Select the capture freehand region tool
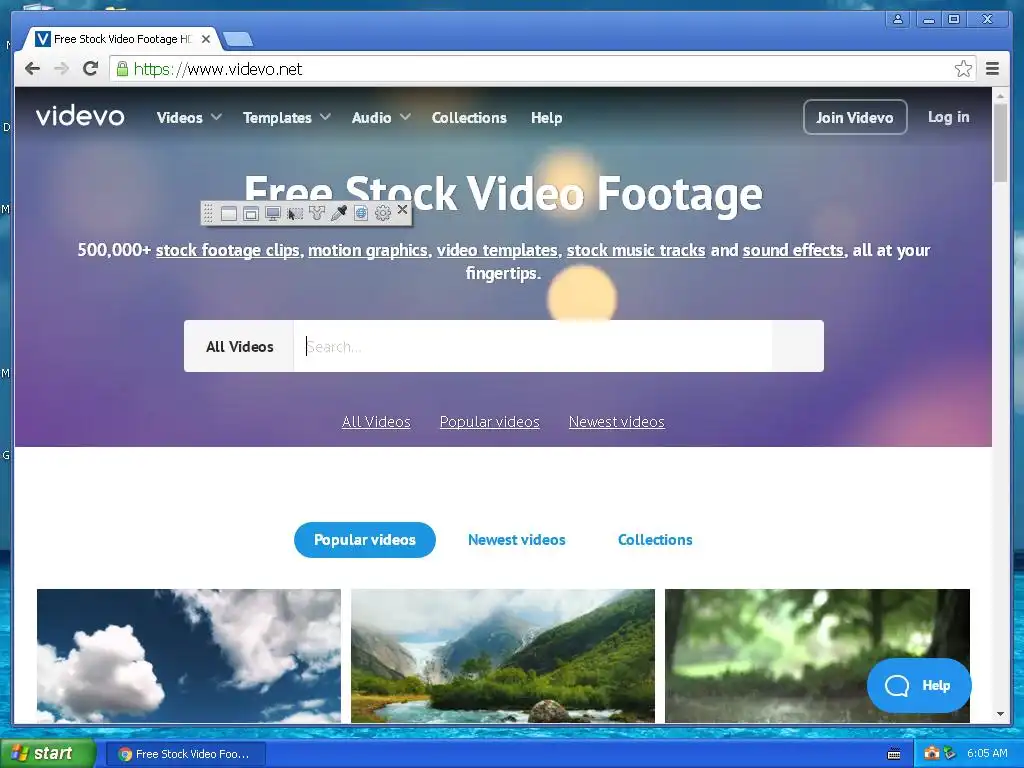The width and height of the screenshot is (1024, 768). pyautogui.click(x=317, y=214)
